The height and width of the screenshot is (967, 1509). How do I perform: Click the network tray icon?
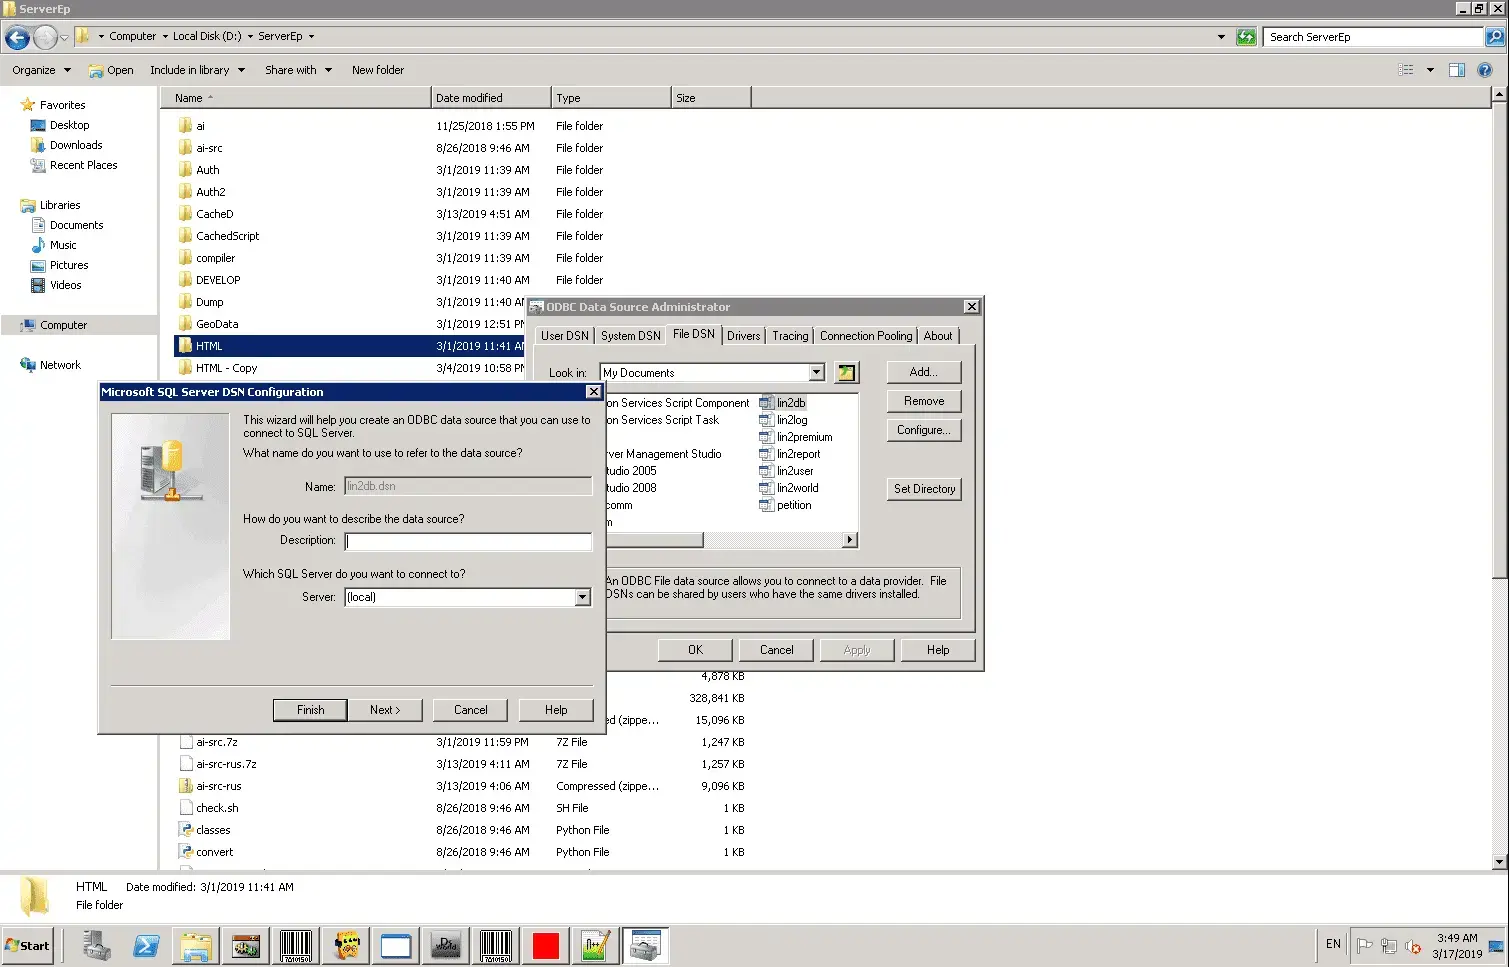(x=1389, y=945)
